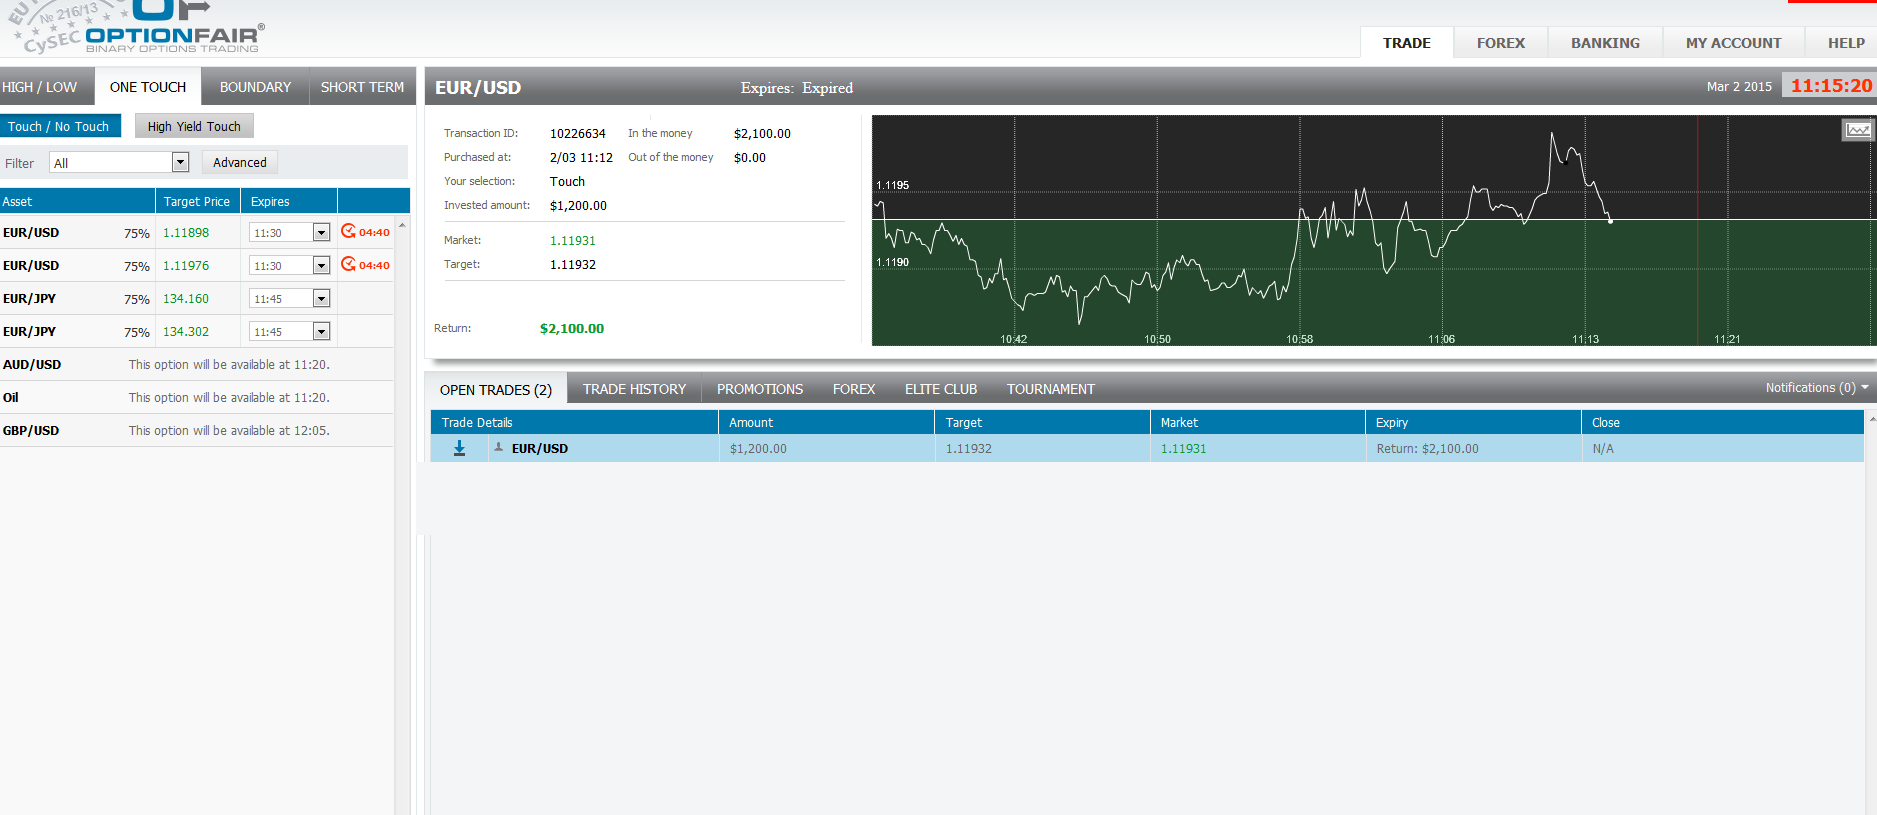Click the open trades panel scrollbar up arrow
Screen dimensions: 1877x815
pyautogui.click(x=1871, y=418)
